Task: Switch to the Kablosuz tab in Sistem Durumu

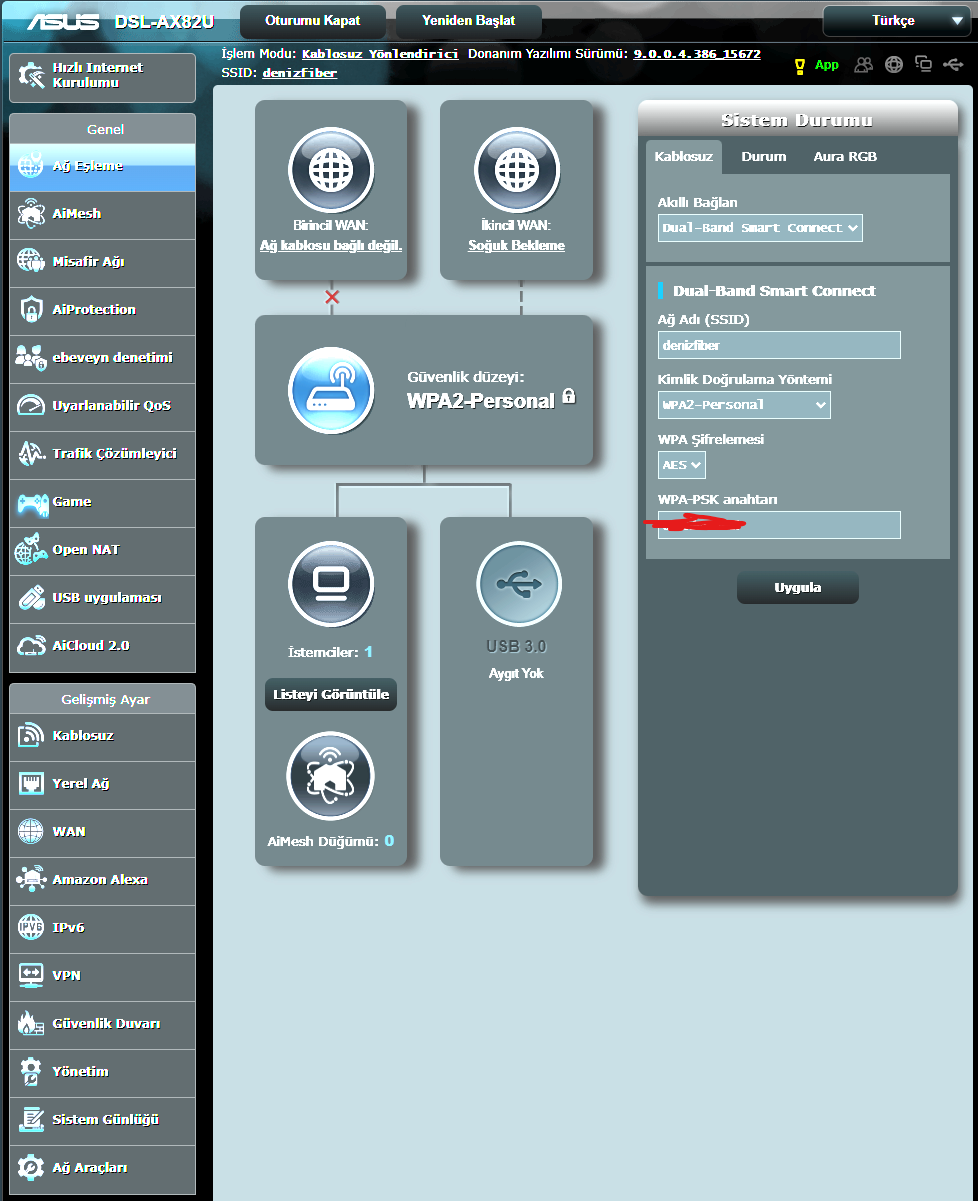Action: (684, 157)
